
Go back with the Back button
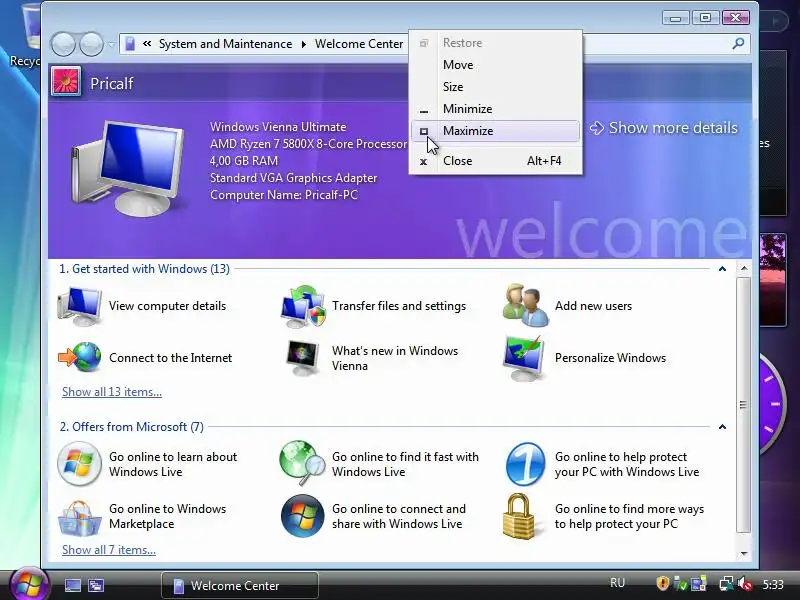(x=64, y=44)
